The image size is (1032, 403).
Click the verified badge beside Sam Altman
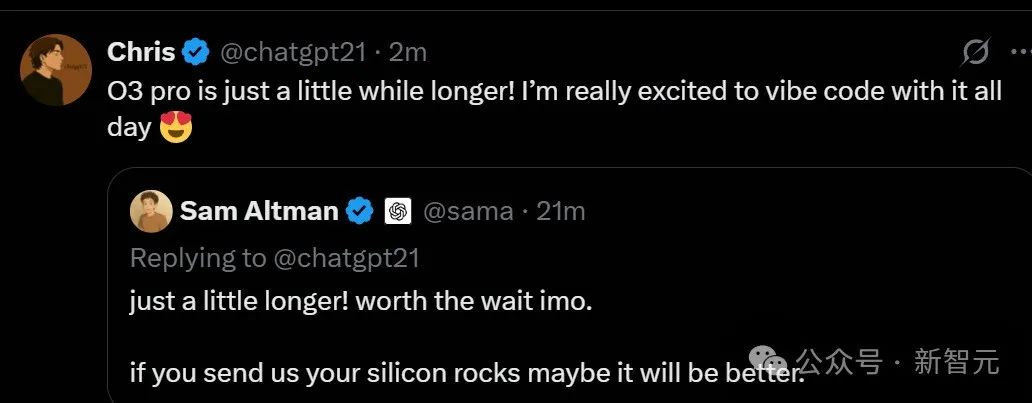click(x=360, y=211)
